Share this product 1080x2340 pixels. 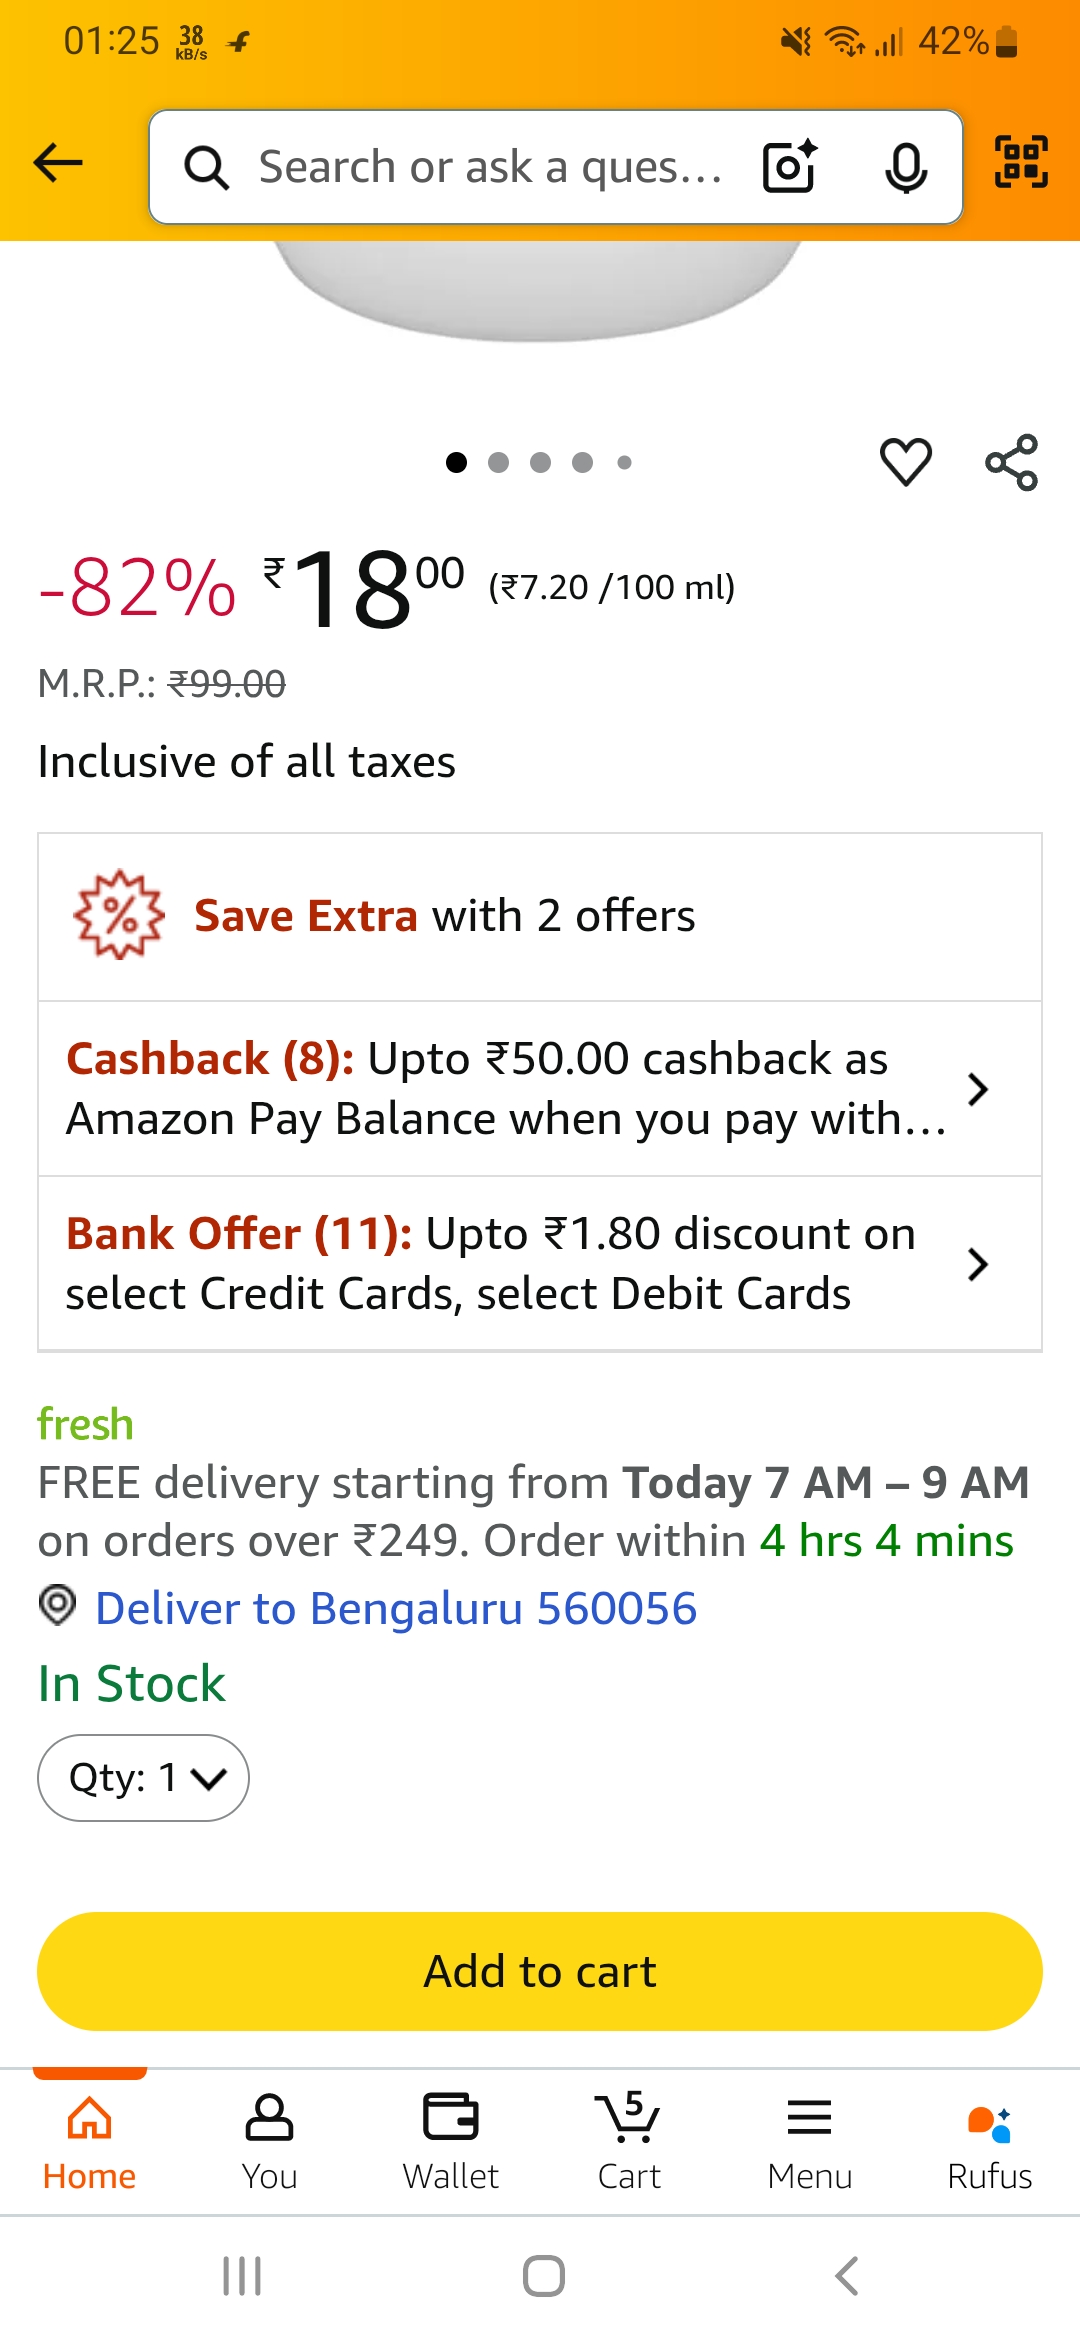(1012, 462)
